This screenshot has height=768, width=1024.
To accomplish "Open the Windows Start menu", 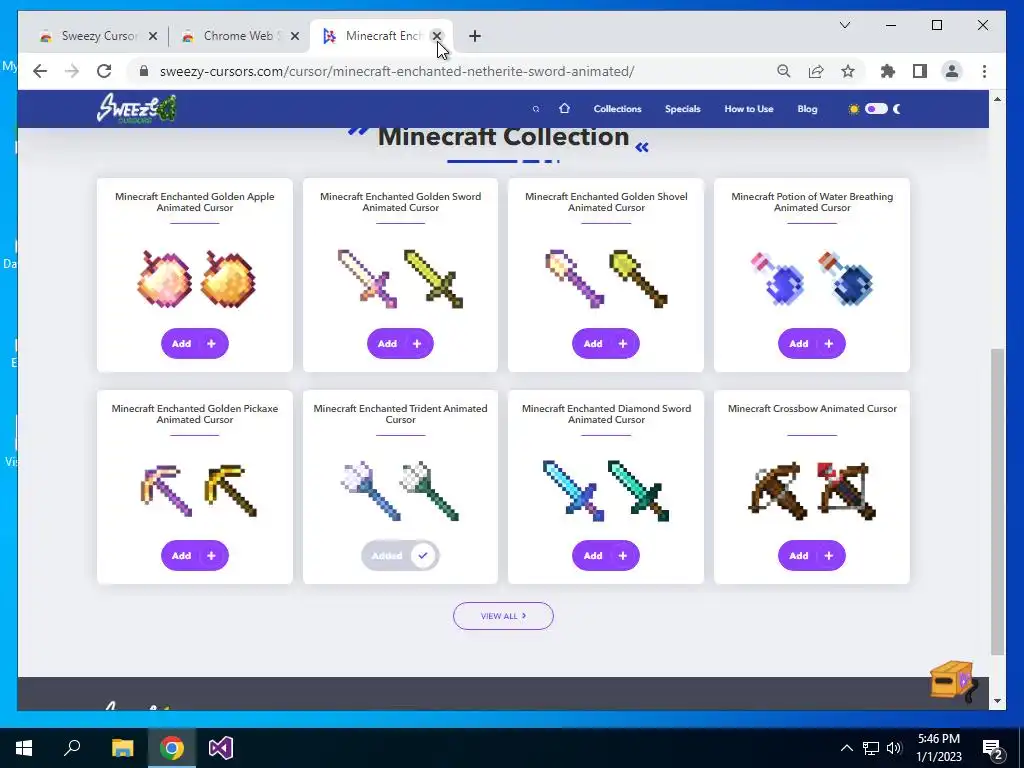I will point(24,748).
